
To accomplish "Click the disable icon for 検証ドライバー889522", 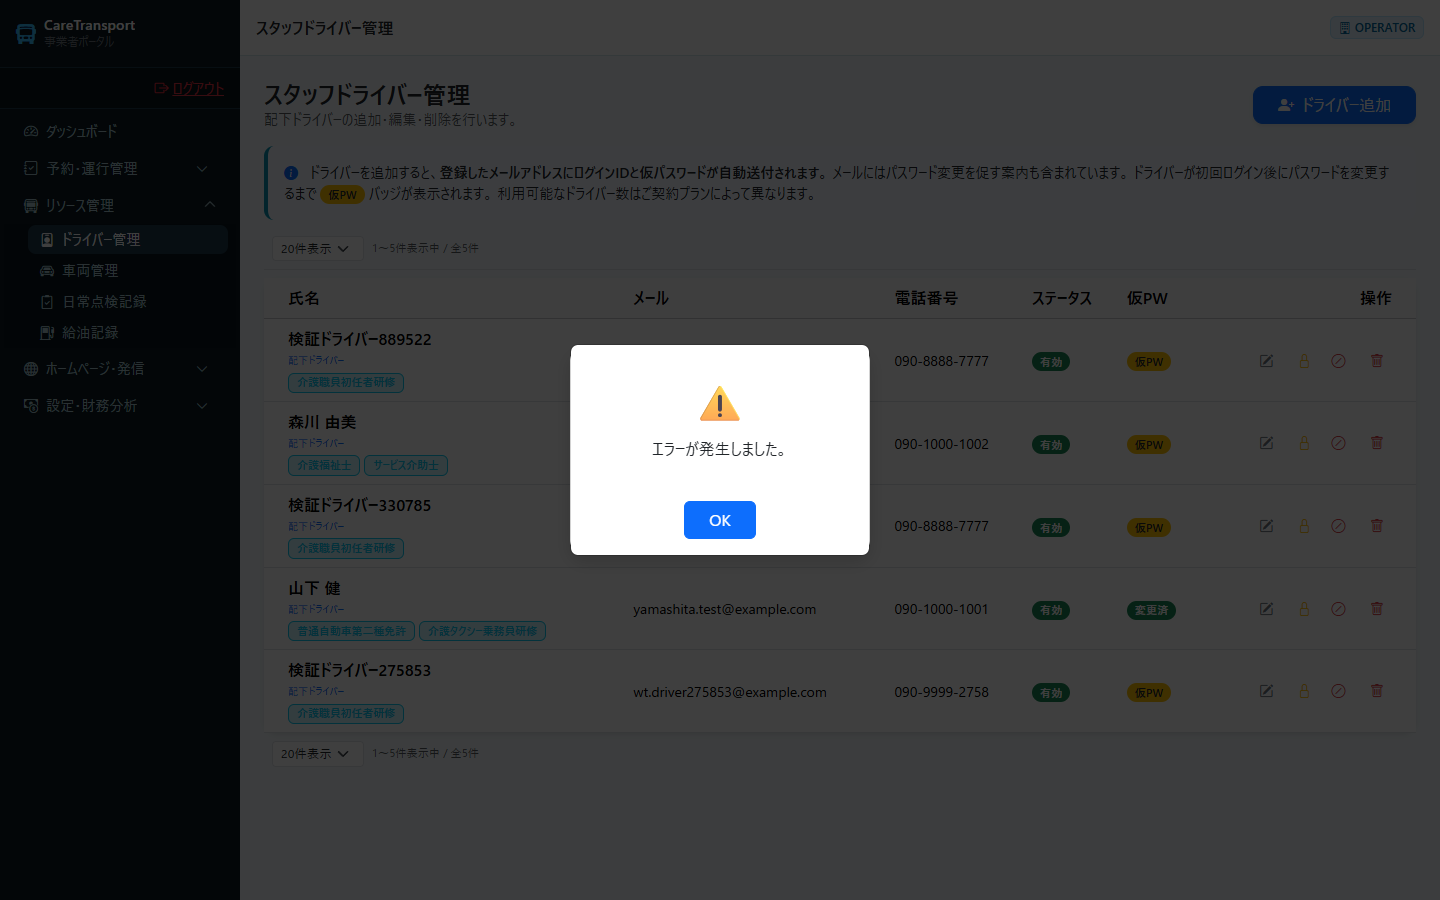I will click(x=1338, y=361).
